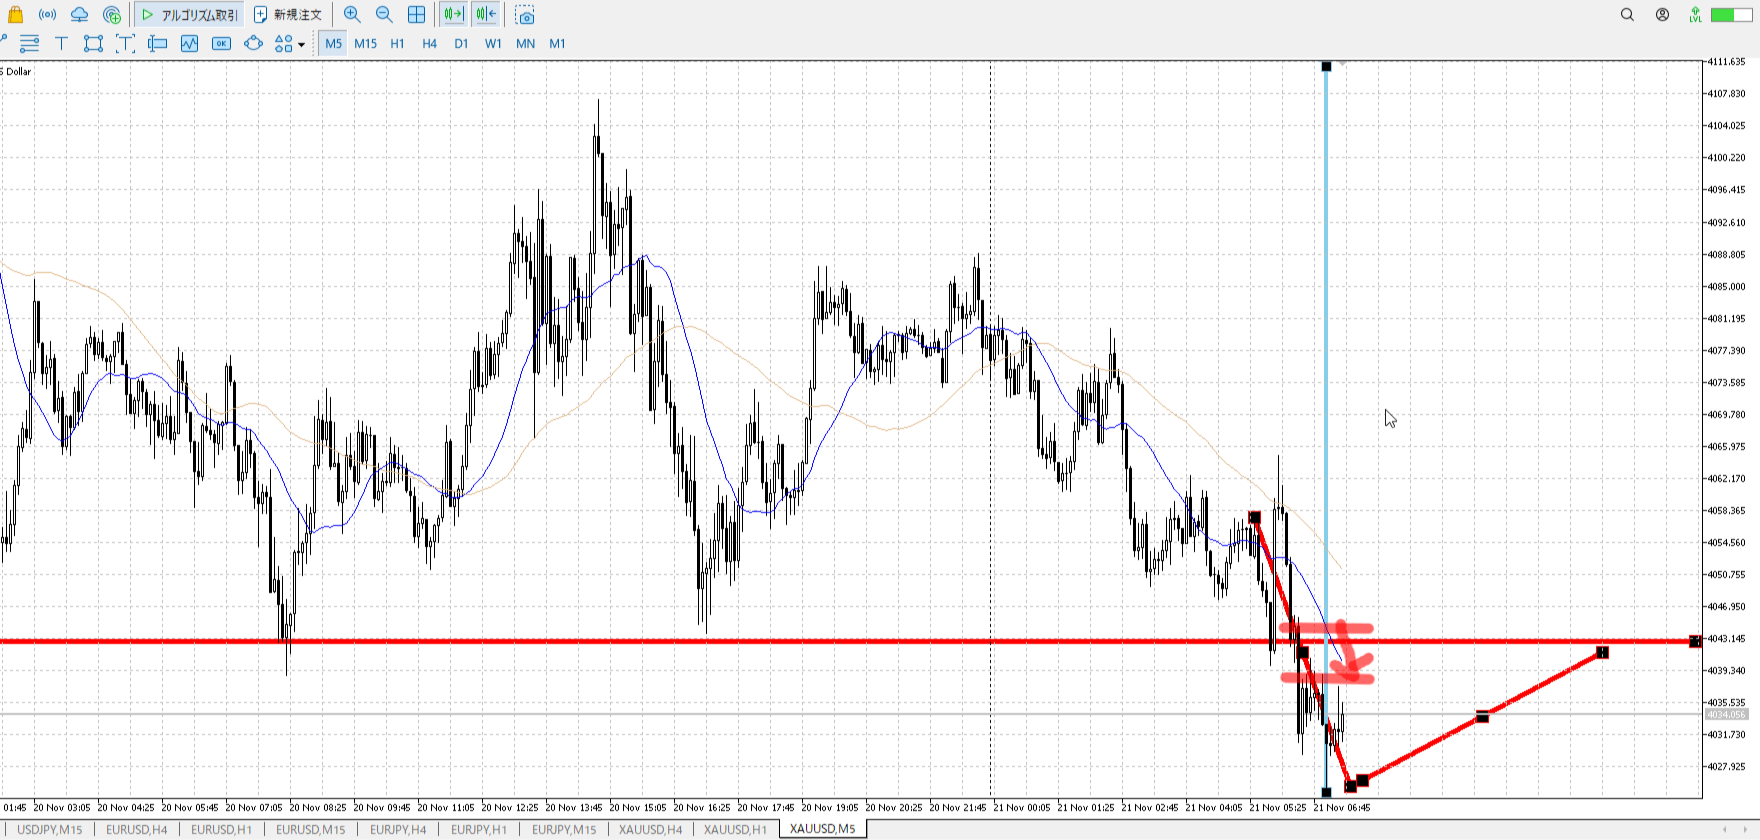Click the 新規注文 new order button
1760x840 pixels.
point(288,14)
